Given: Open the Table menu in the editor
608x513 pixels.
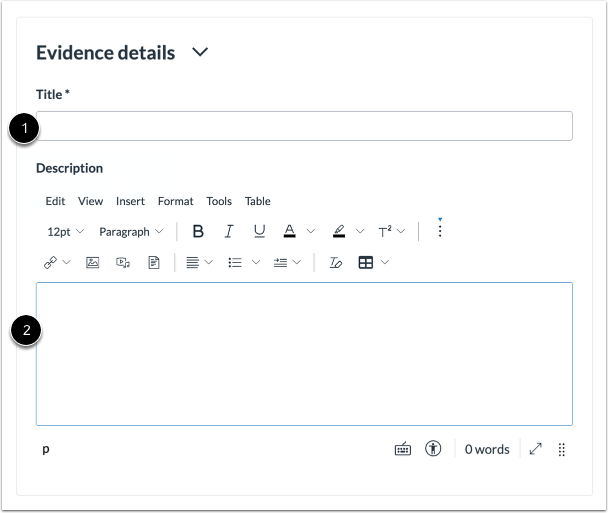Looking at the screenshot, I should (x=257, y=201).
